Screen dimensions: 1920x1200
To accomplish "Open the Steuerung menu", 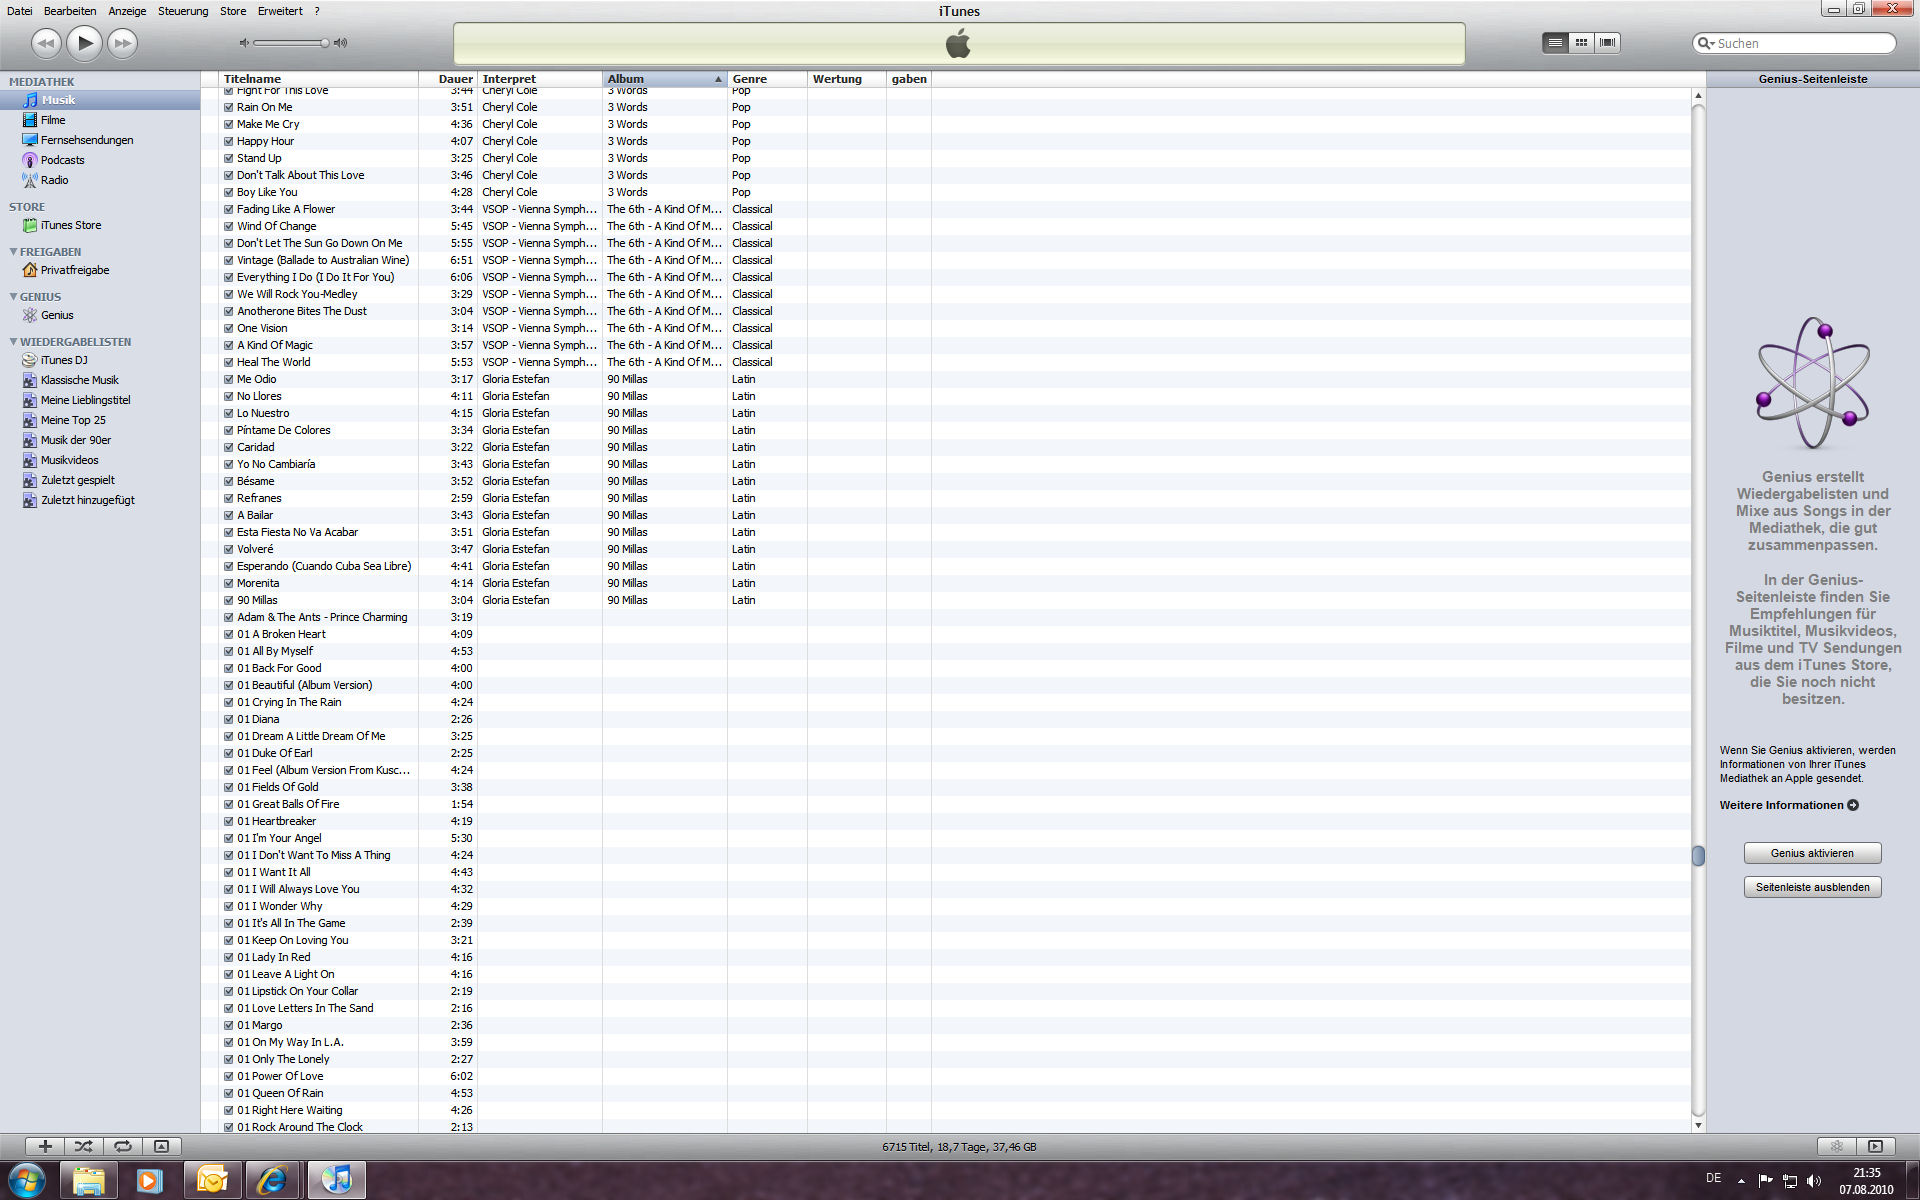I will point(183,11).
